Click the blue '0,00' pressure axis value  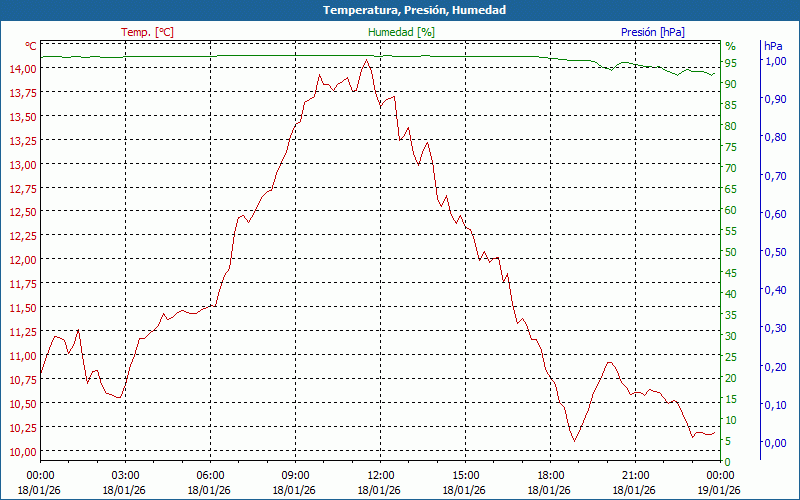pyautogui.click(x=776, y=443)
